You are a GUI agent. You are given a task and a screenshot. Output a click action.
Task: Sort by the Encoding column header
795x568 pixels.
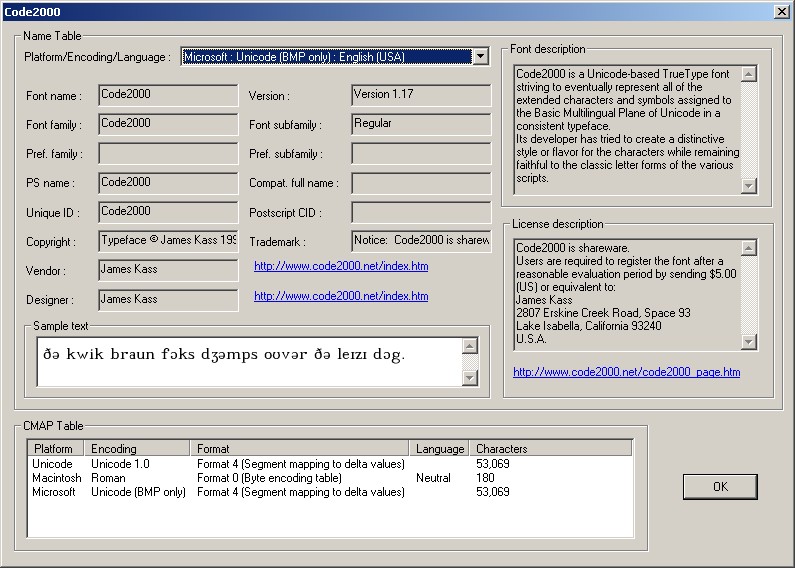tap(137, 448)
